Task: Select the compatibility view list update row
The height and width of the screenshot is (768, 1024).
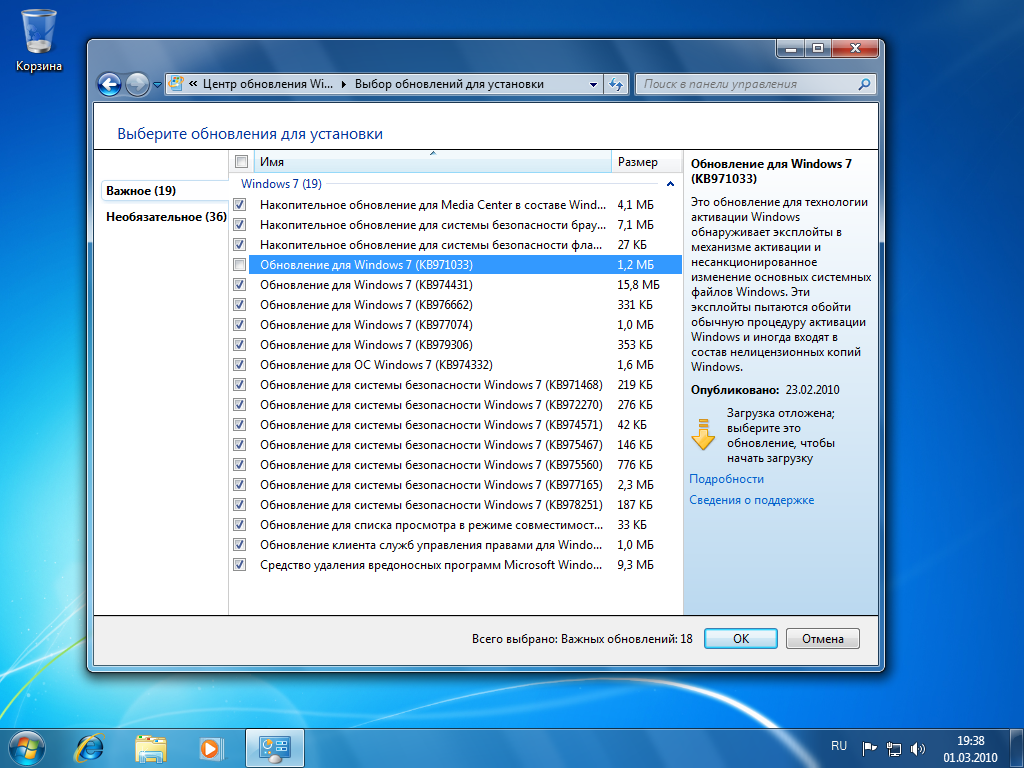Action: 456,525
